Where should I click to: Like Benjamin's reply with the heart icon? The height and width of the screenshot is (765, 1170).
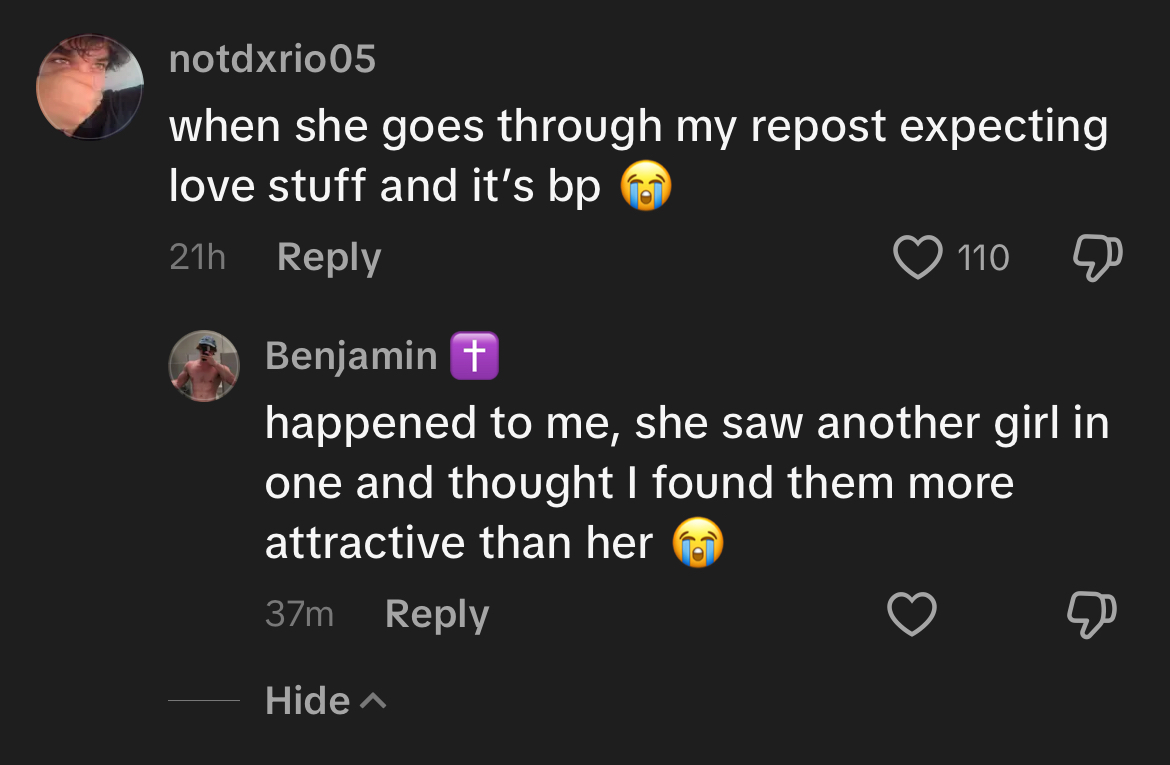pos(911,614)
